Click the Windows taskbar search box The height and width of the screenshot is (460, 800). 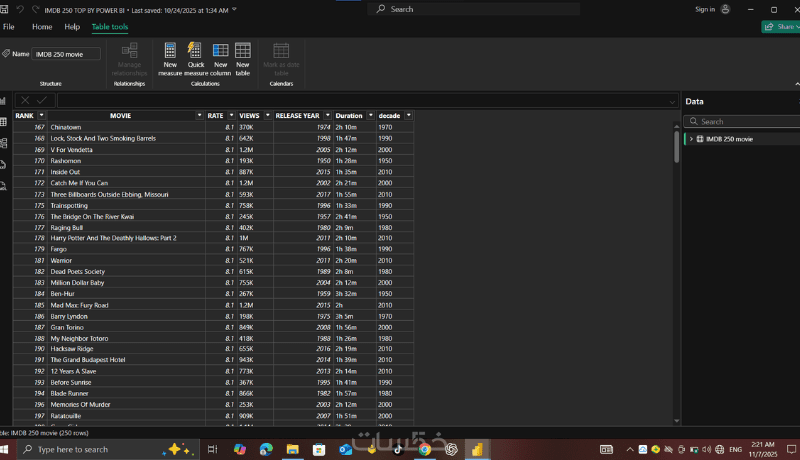tap(107, 449)
